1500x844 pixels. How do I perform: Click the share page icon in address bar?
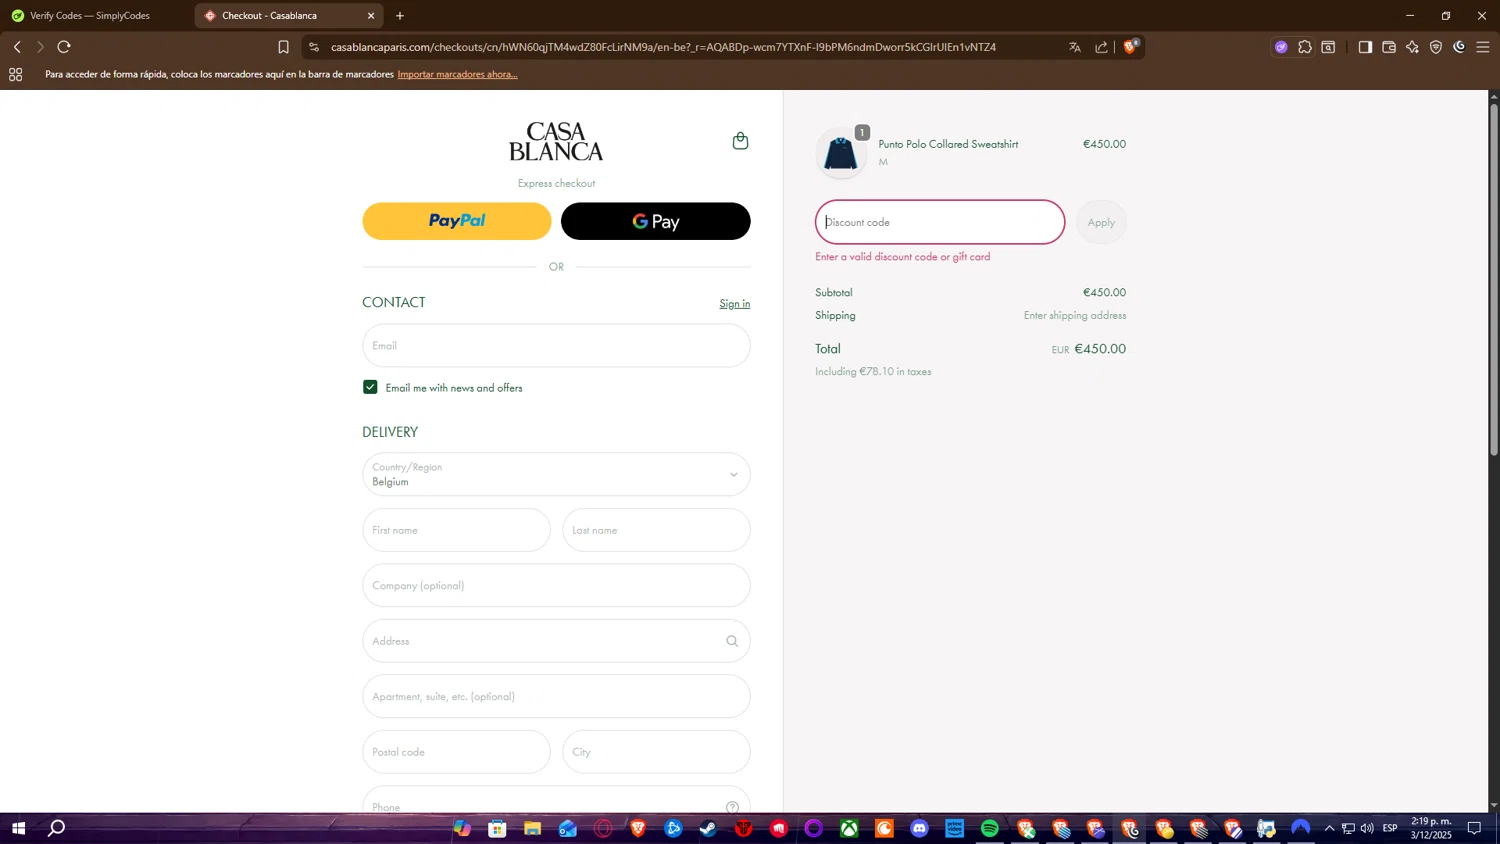tap(1101, 47)
